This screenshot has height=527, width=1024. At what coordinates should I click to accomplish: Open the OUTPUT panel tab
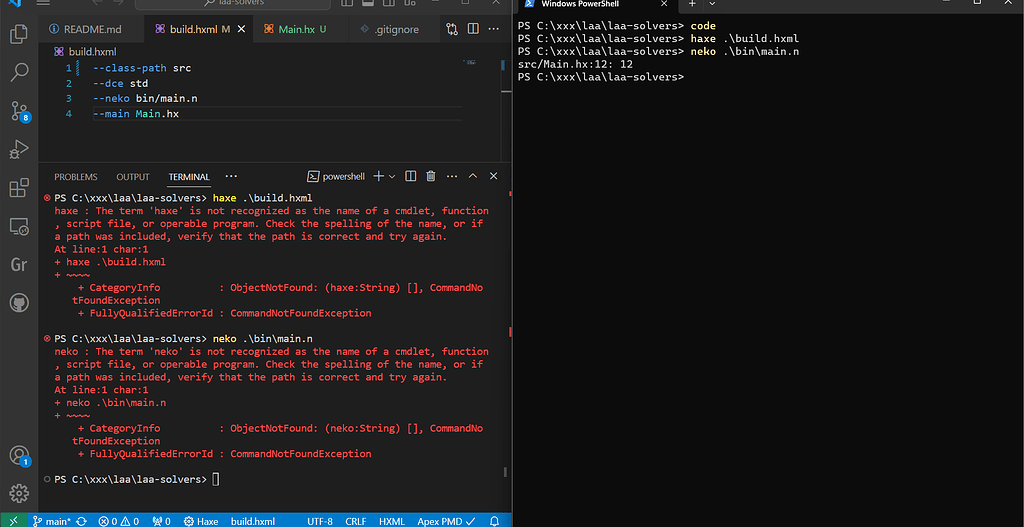[133, 177]
